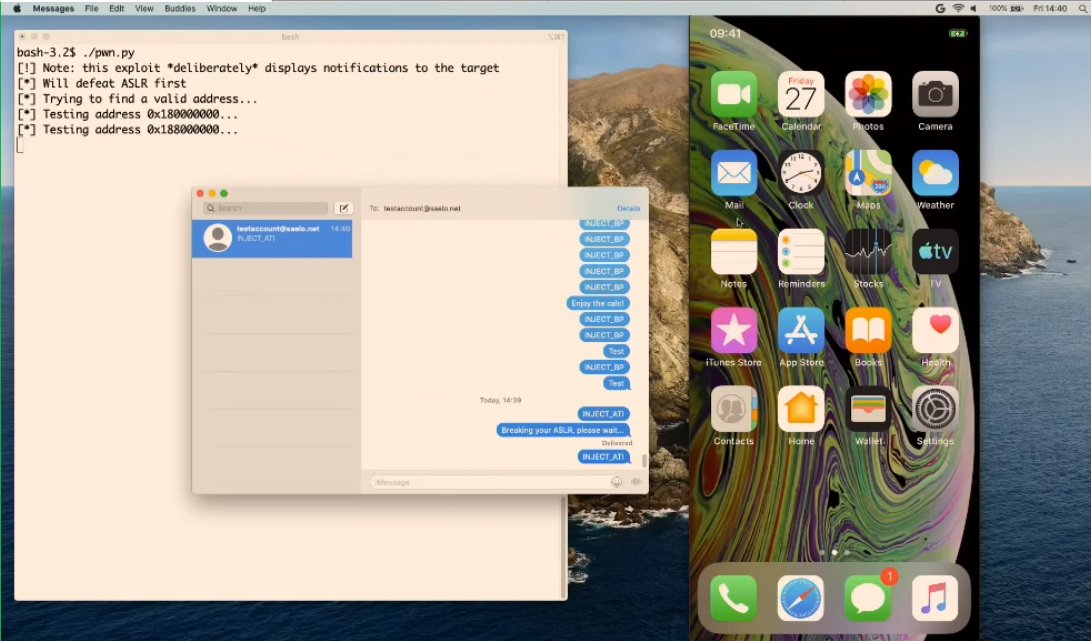
Task: Click 'Testing address 0x188000000...' terminal line
Action: pos(127,129)
